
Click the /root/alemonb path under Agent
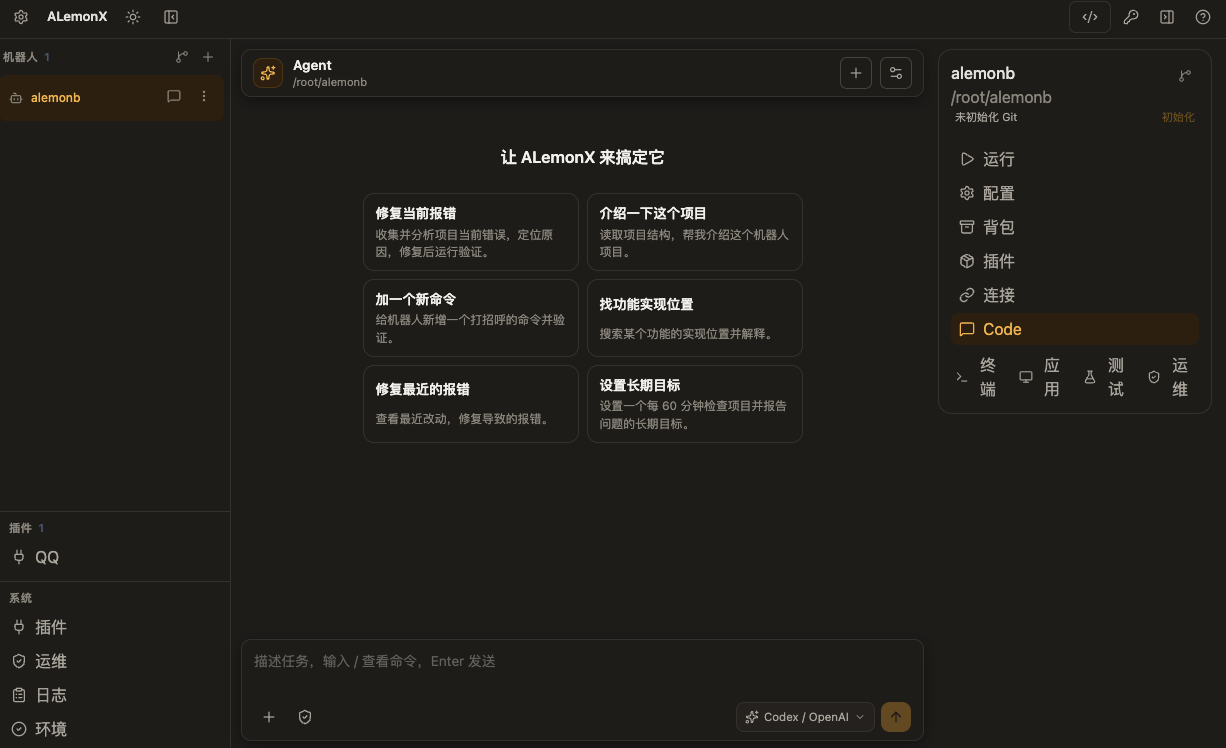pyautogui.click(x=330, y=82)
